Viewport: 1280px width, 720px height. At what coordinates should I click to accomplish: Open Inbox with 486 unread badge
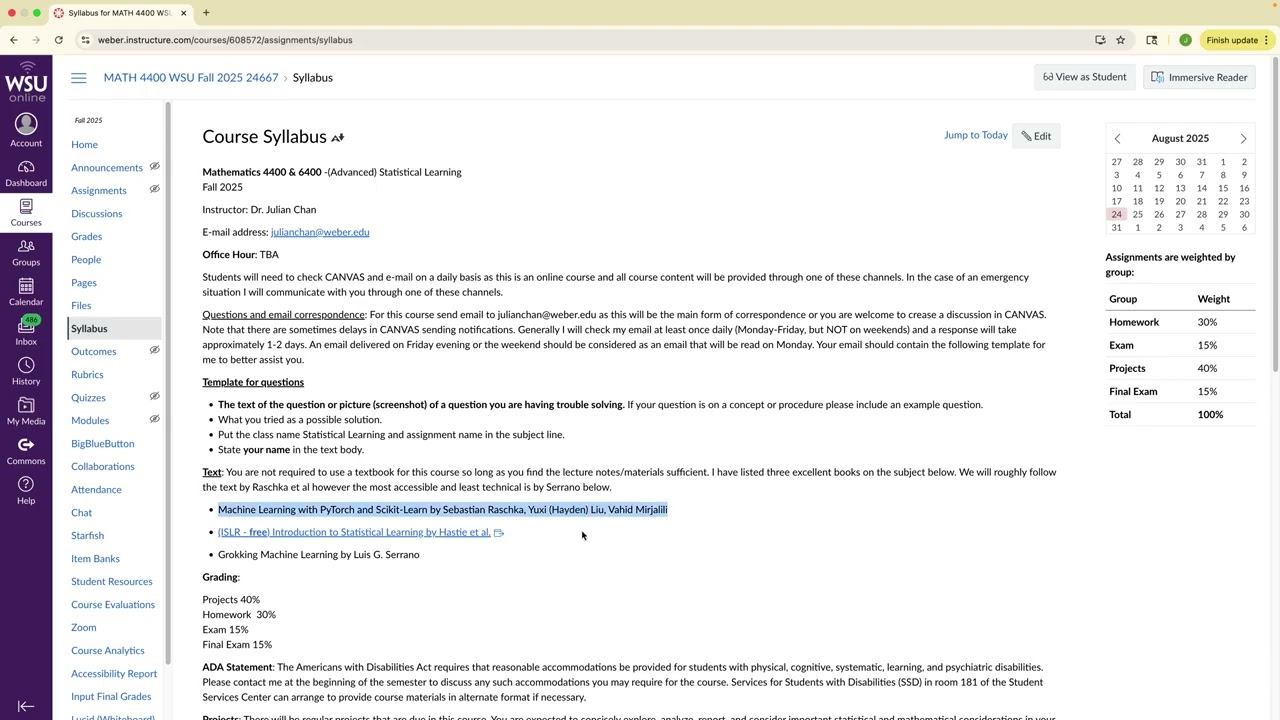26,331
